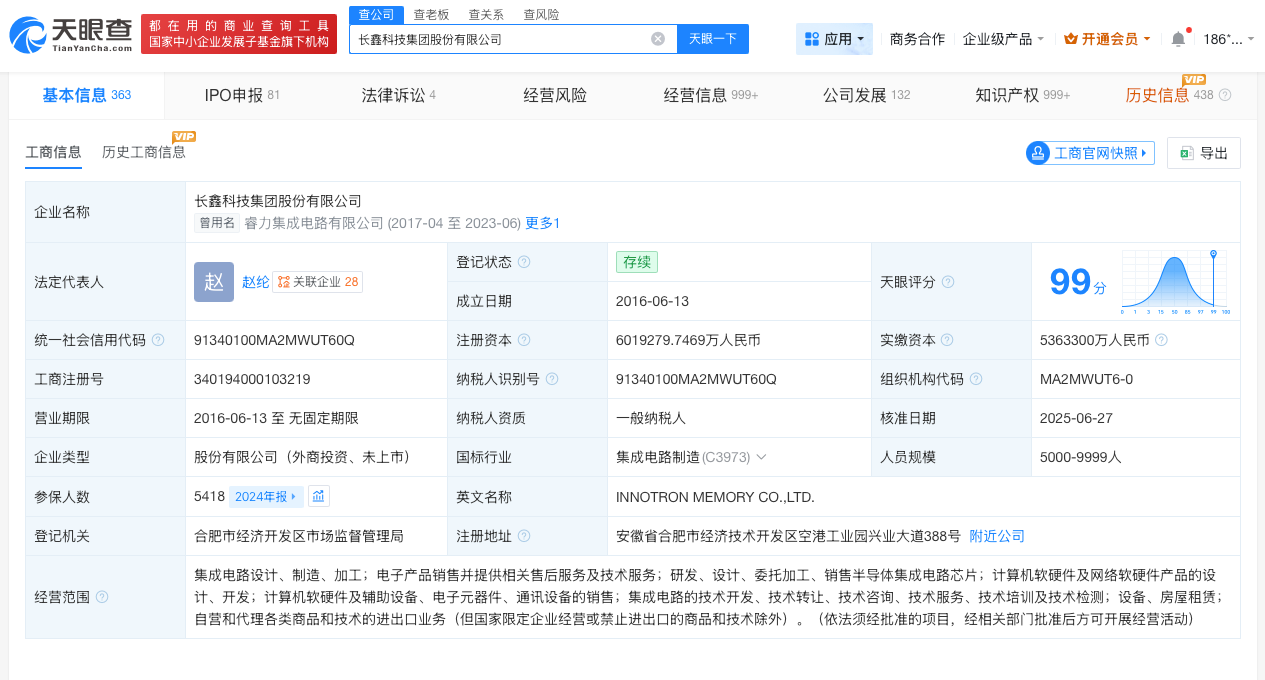Click the 曾用名 label tag
Screen dimensions: 1265x680
pyautogui.click(x=217, y=223)
